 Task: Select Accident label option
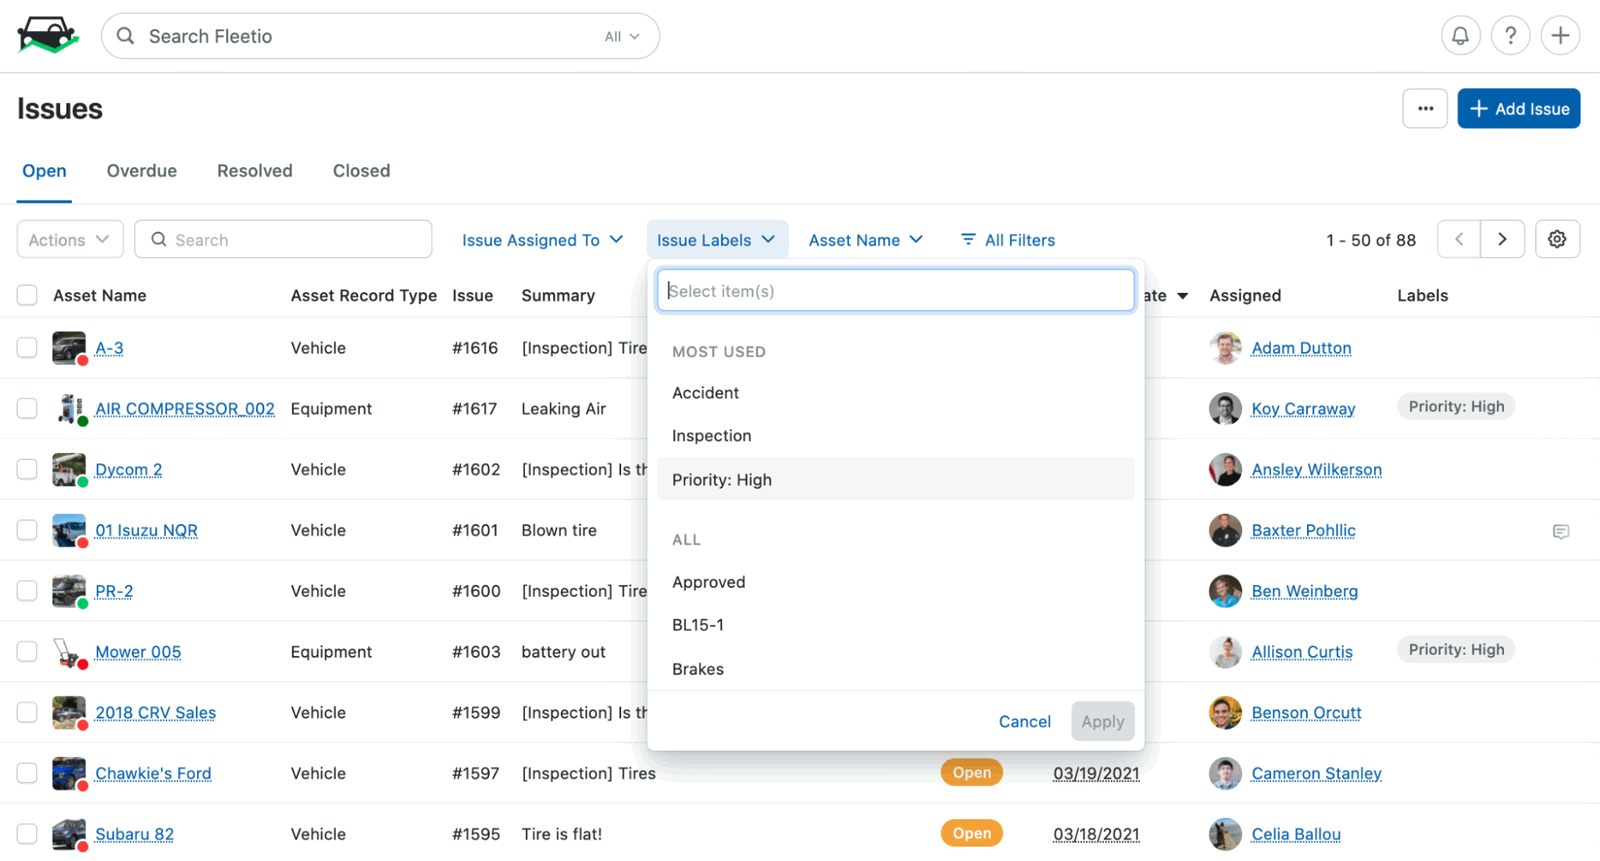[x=896, y=393]
